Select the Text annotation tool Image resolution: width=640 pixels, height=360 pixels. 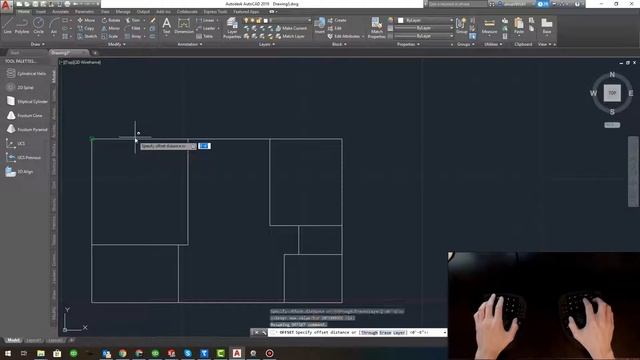[167, 25]
